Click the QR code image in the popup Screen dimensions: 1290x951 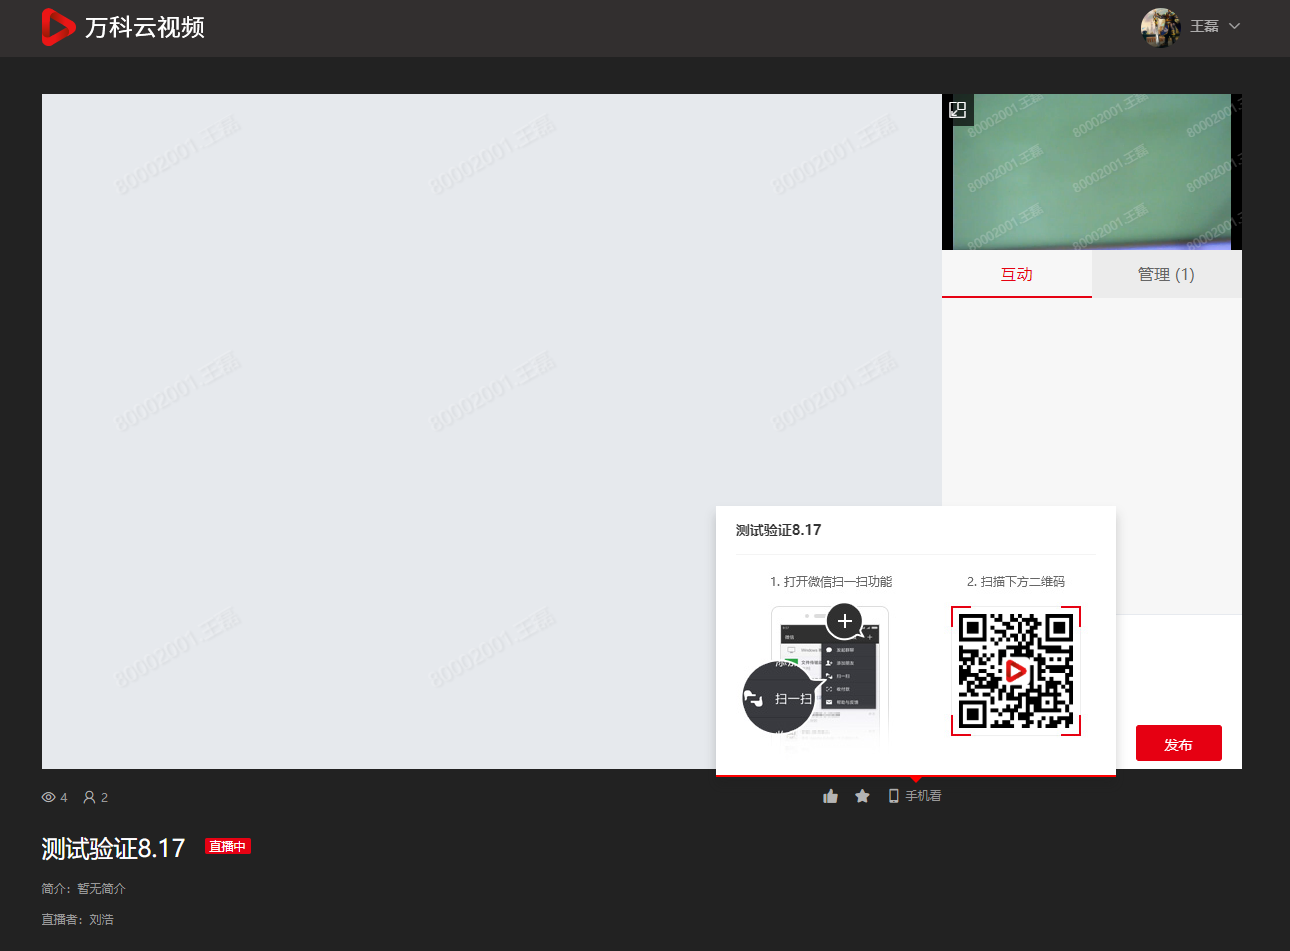click(x=1016, y=671)
